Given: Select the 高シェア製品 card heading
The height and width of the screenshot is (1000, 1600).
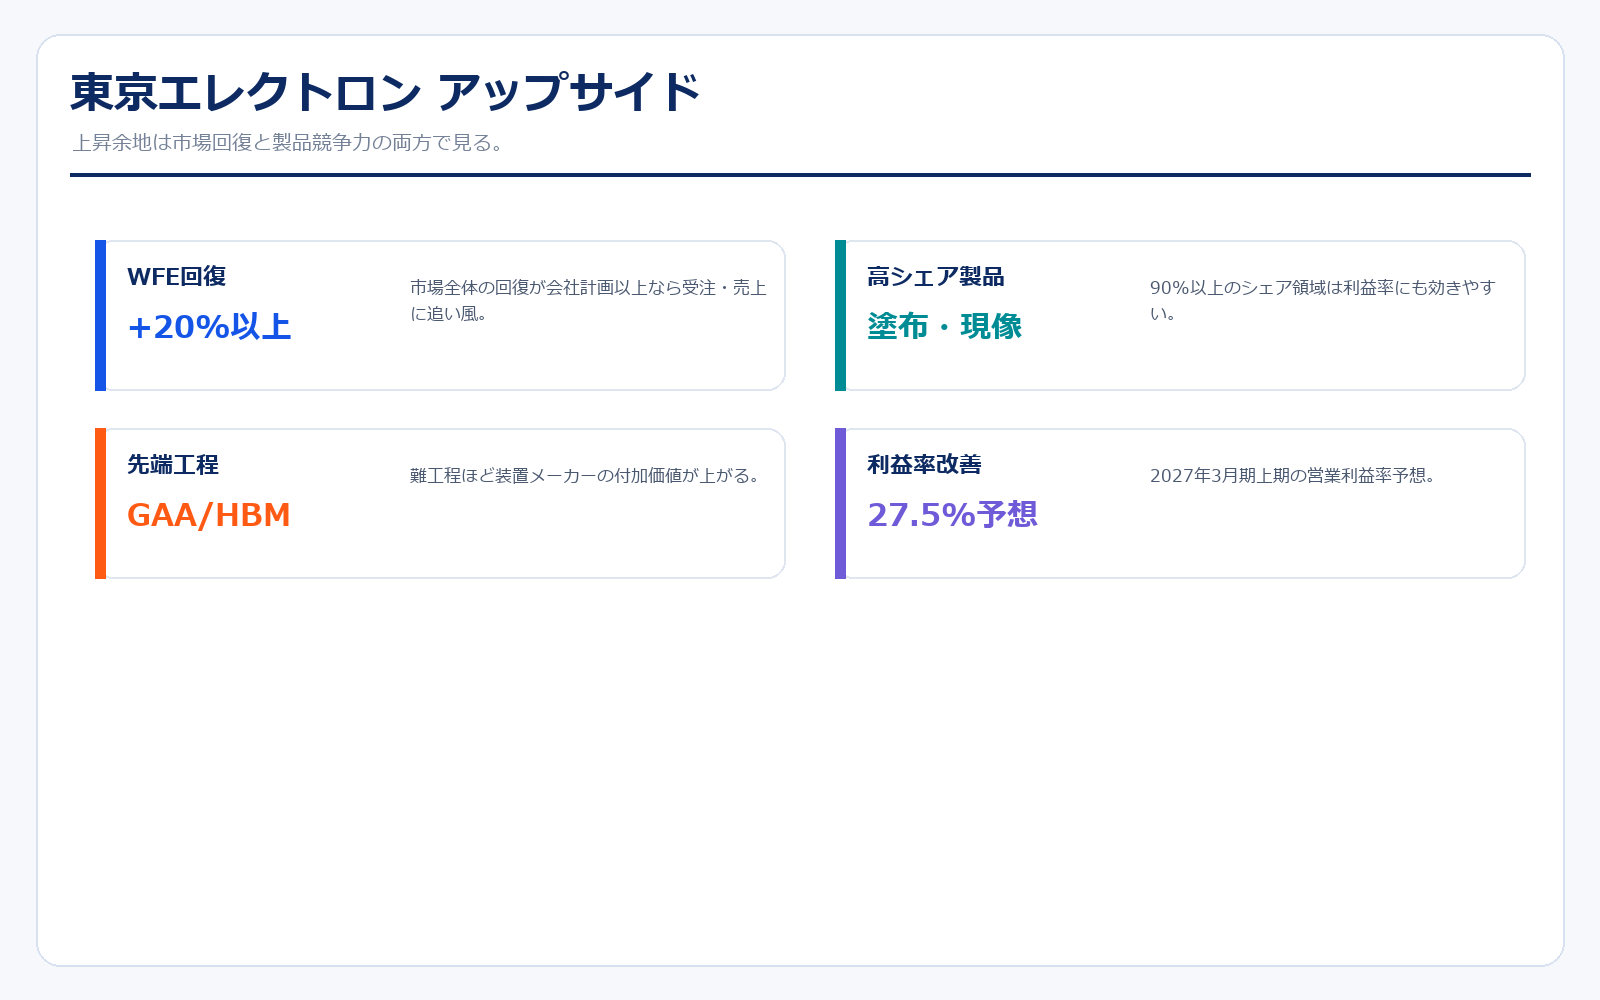Looking at the screenshot, I should click(936, 276).
